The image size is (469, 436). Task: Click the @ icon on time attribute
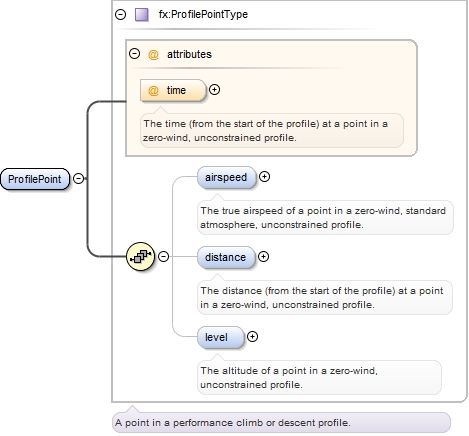coord(153,90)
